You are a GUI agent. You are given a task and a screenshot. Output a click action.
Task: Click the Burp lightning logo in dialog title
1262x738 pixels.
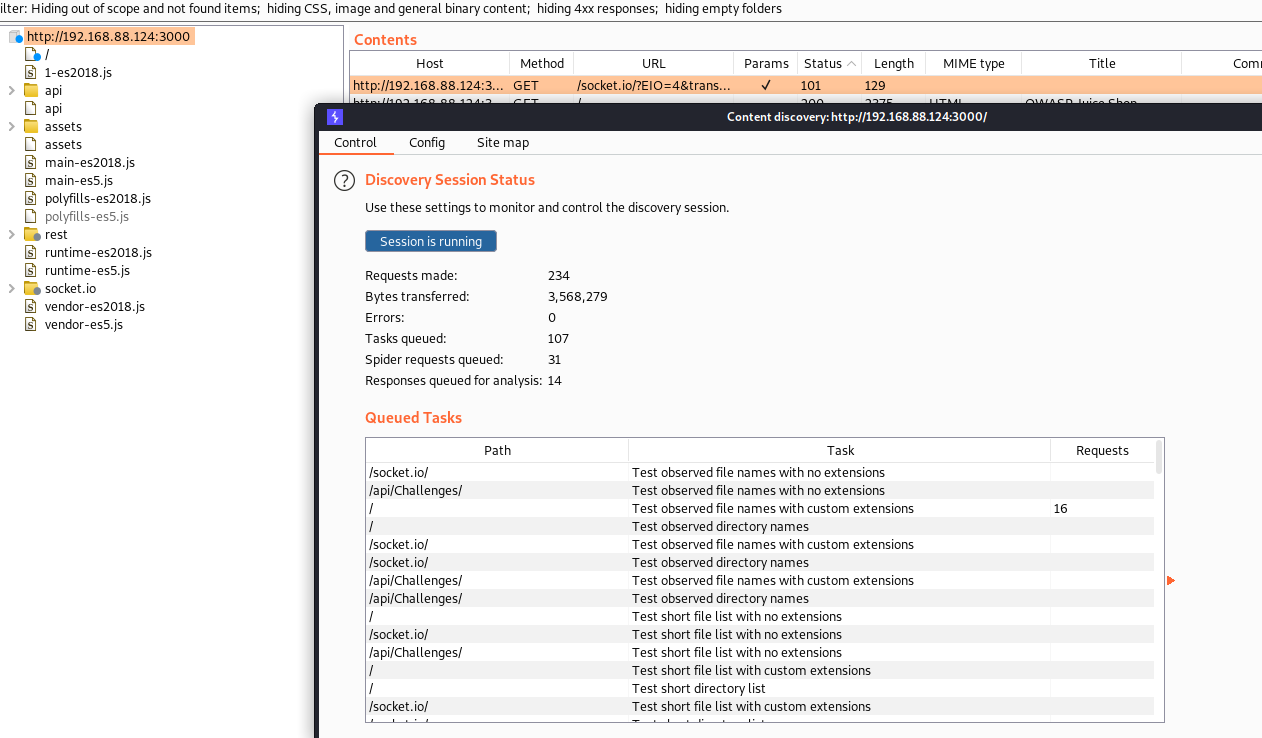pyautogui.click(x=334, y=117)
